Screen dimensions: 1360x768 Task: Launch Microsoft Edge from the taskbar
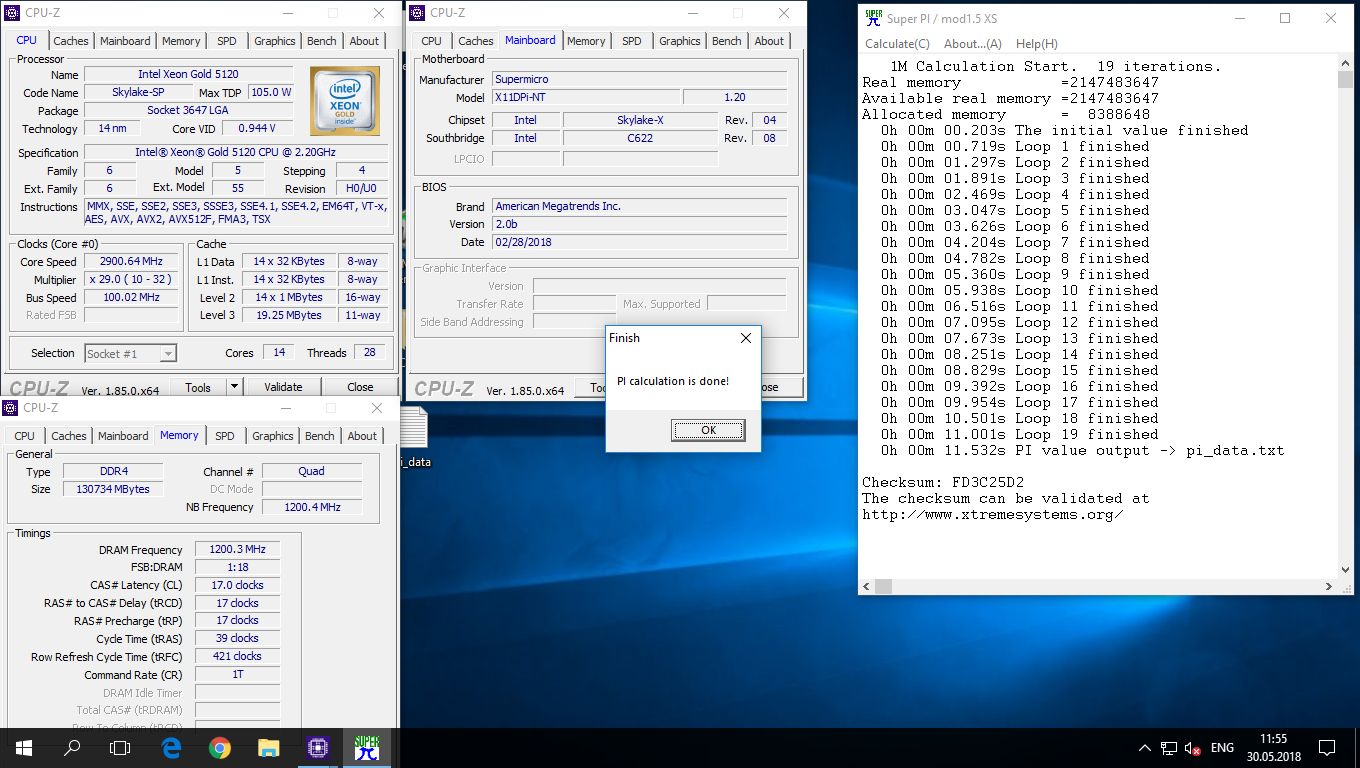point(171,747)
